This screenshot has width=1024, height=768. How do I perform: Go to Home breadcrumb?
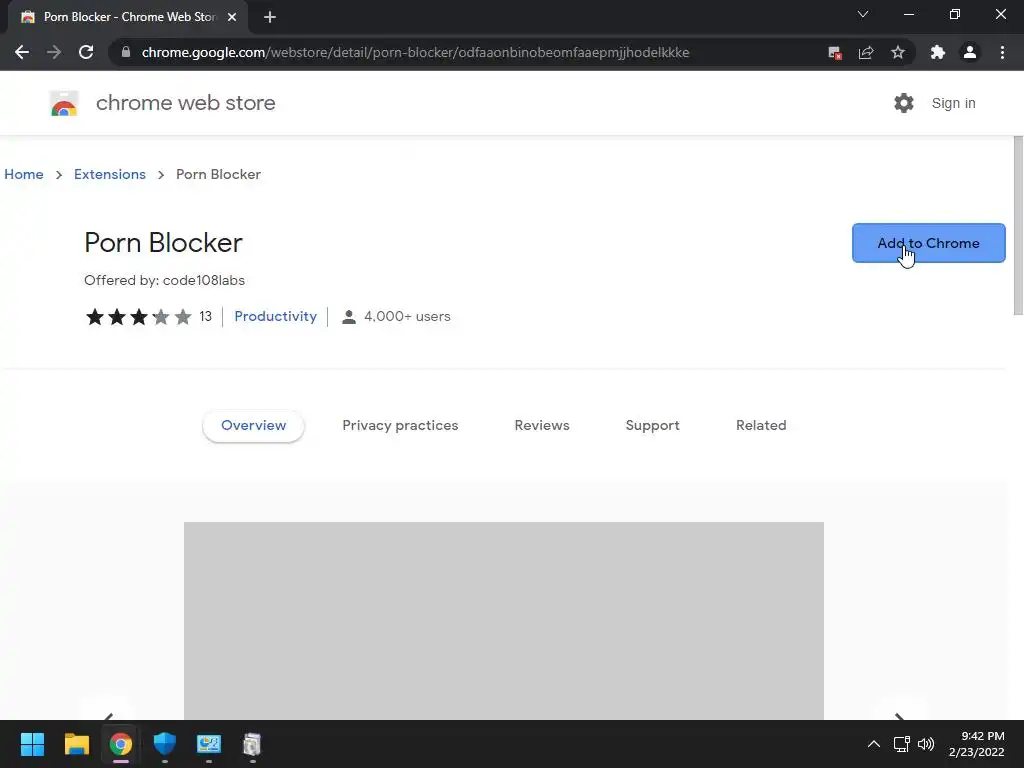(24, 174)
